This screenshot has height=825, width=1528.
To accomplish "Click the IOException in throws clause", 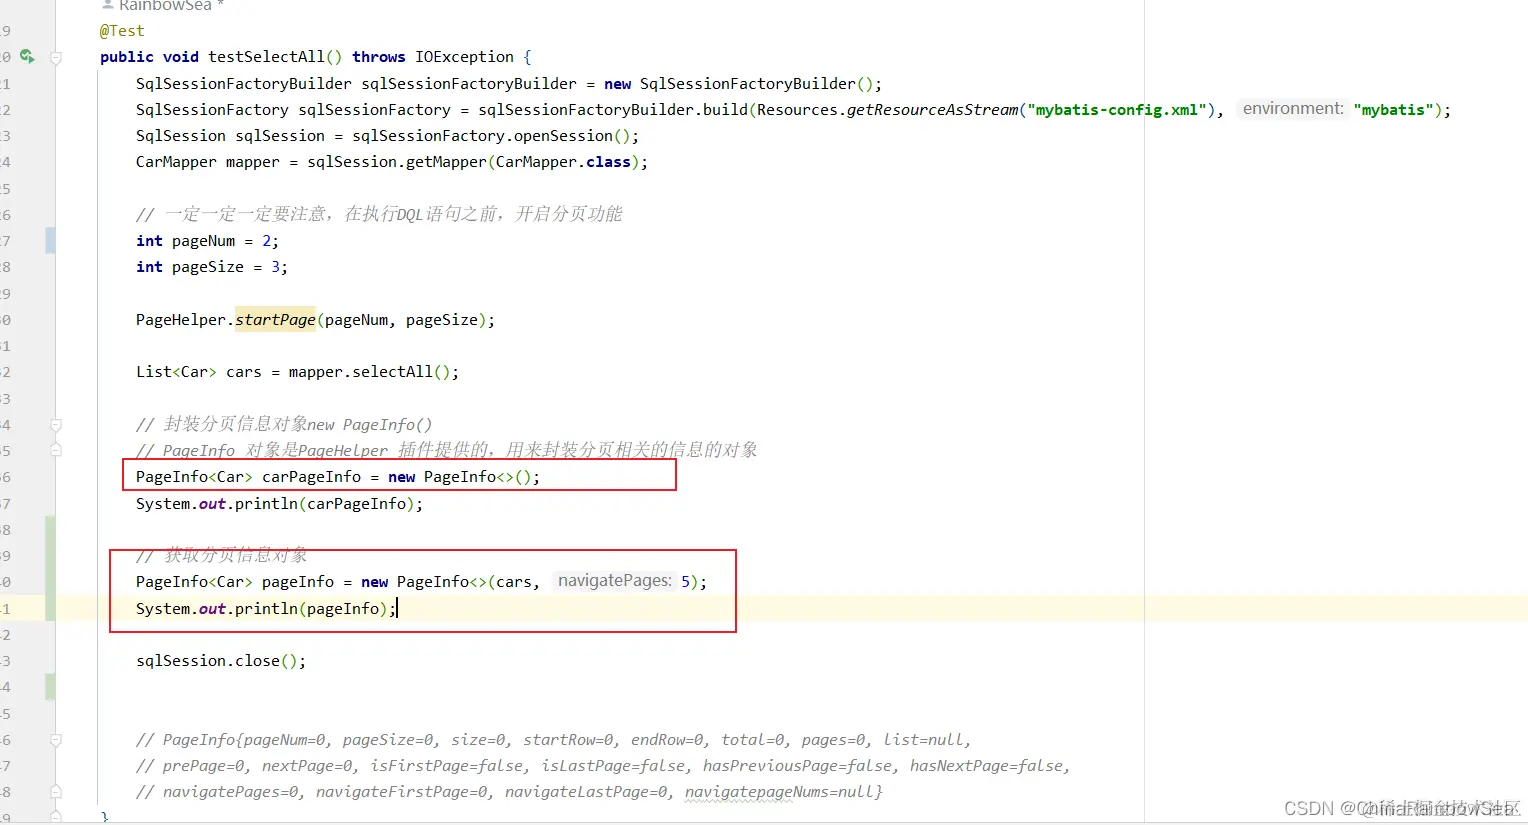I will click(x=464, y=57).
